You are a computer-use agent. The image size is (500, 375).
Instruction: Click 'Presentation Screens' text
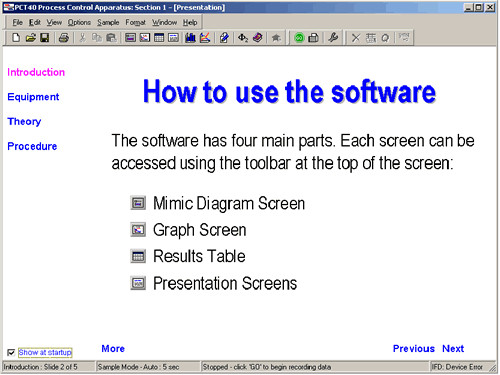coord(225,284)
